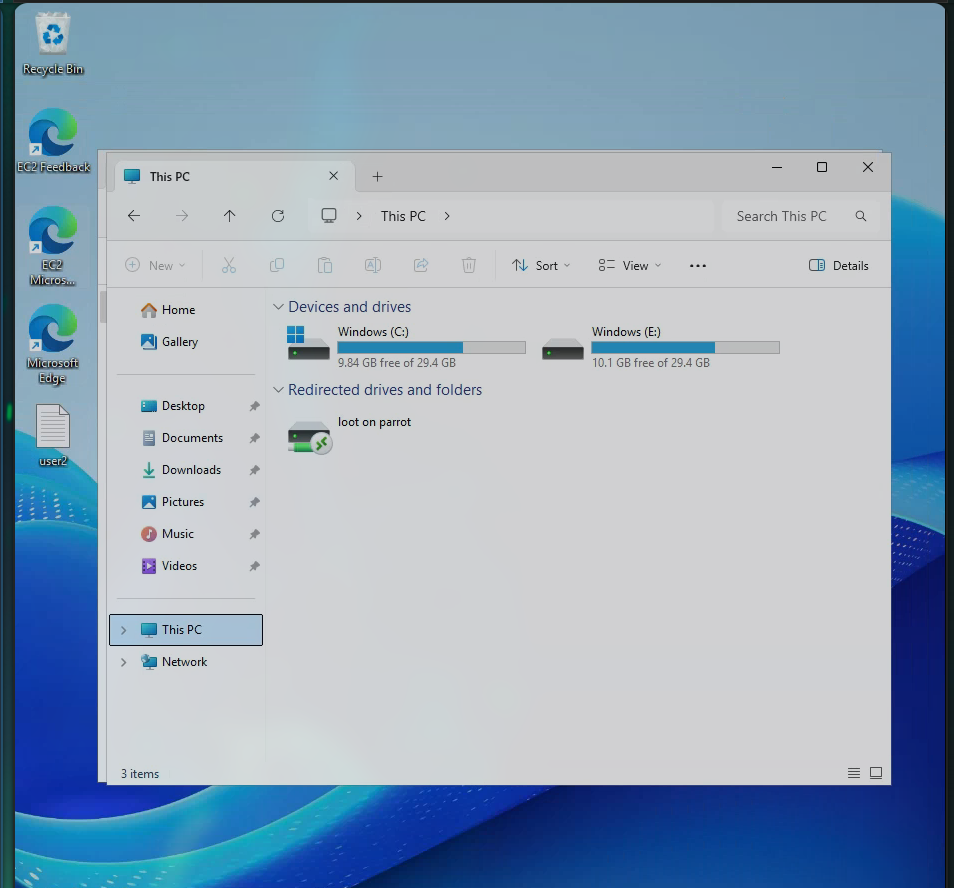
Task: Open the Sort dropdown menu
Action: point(541,266)
